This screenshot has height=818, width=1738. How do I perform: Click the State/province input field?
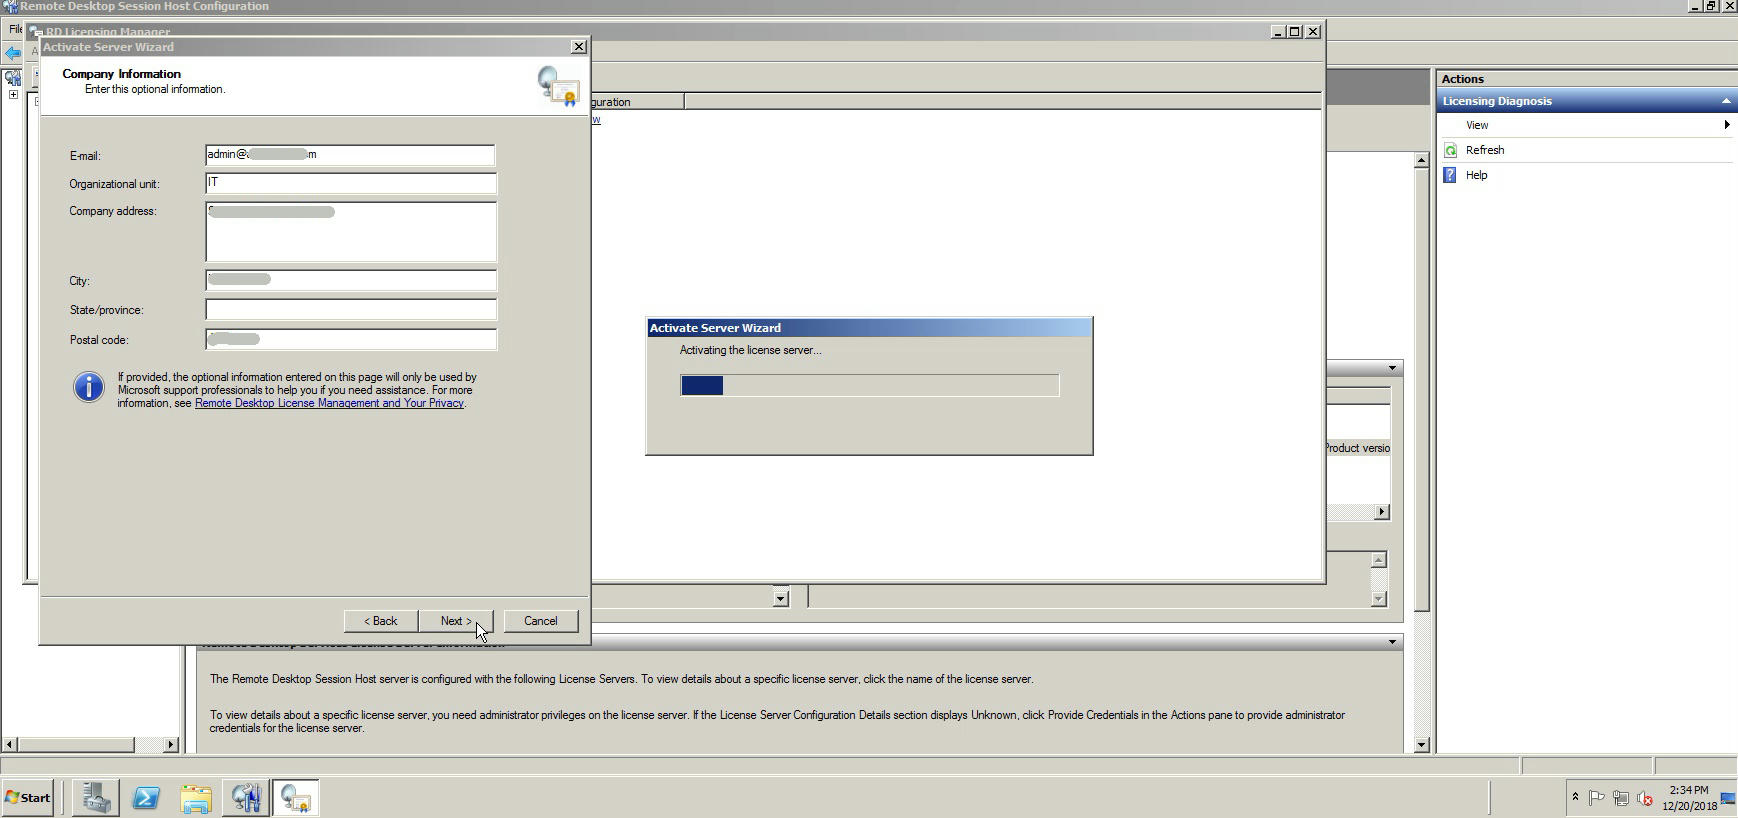point(350,310)
